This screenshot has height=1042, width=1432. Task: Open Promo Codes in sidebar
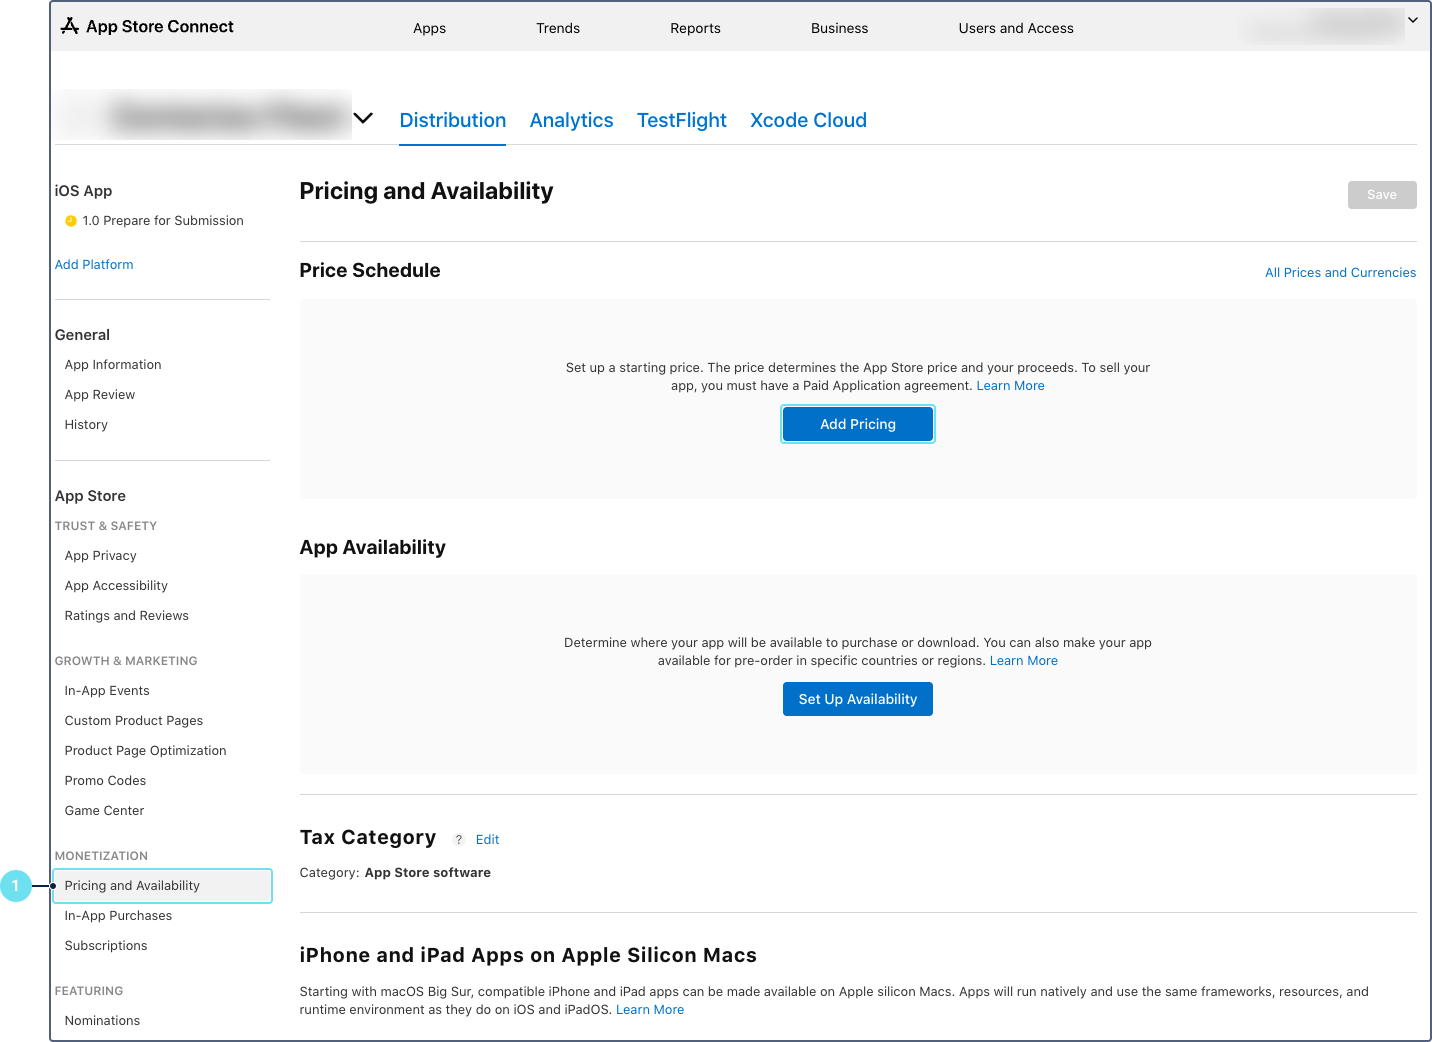tap(105, 781)
